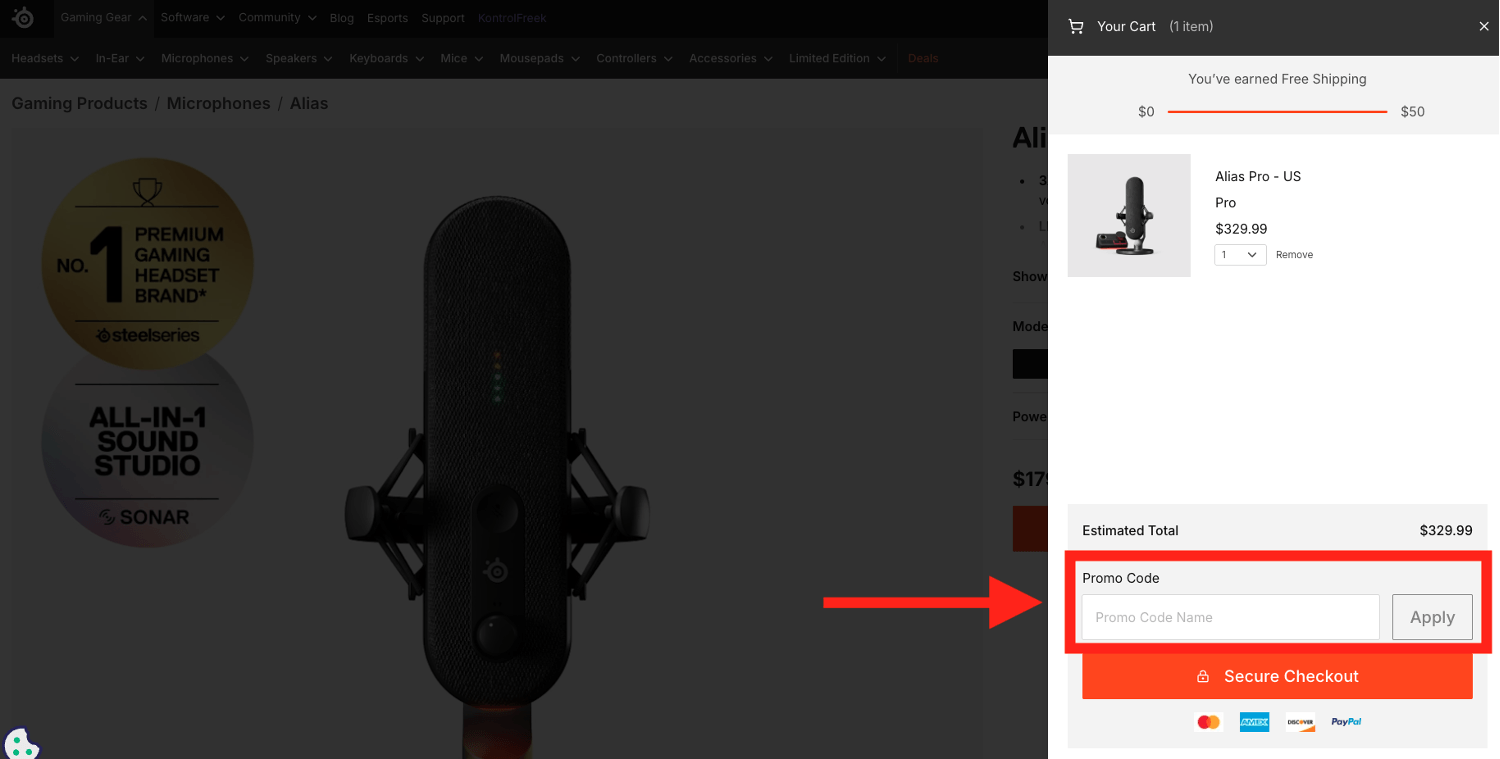Image resolution: width=1500 pixels, height=759 pixels.
Task: Close the cart panel with the X
Action: point(1484,27)
